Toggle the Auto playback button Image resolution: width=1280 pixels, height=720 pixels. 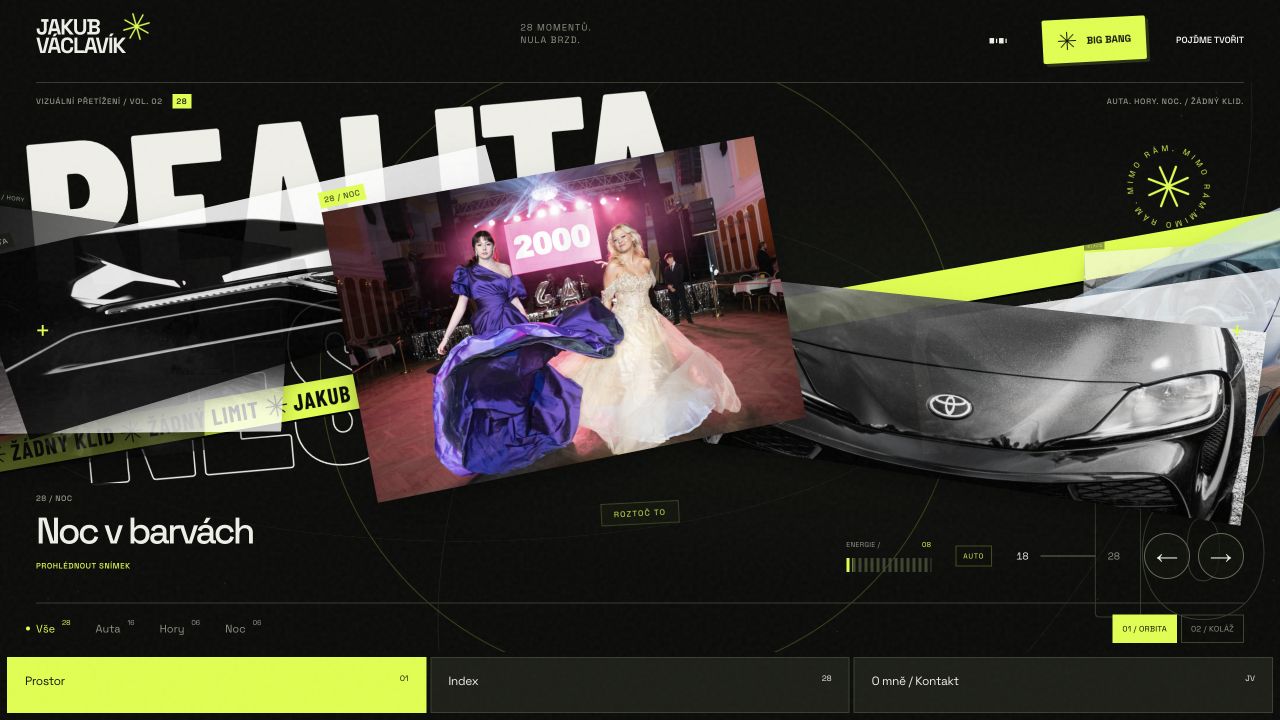[x=973, y=556]
